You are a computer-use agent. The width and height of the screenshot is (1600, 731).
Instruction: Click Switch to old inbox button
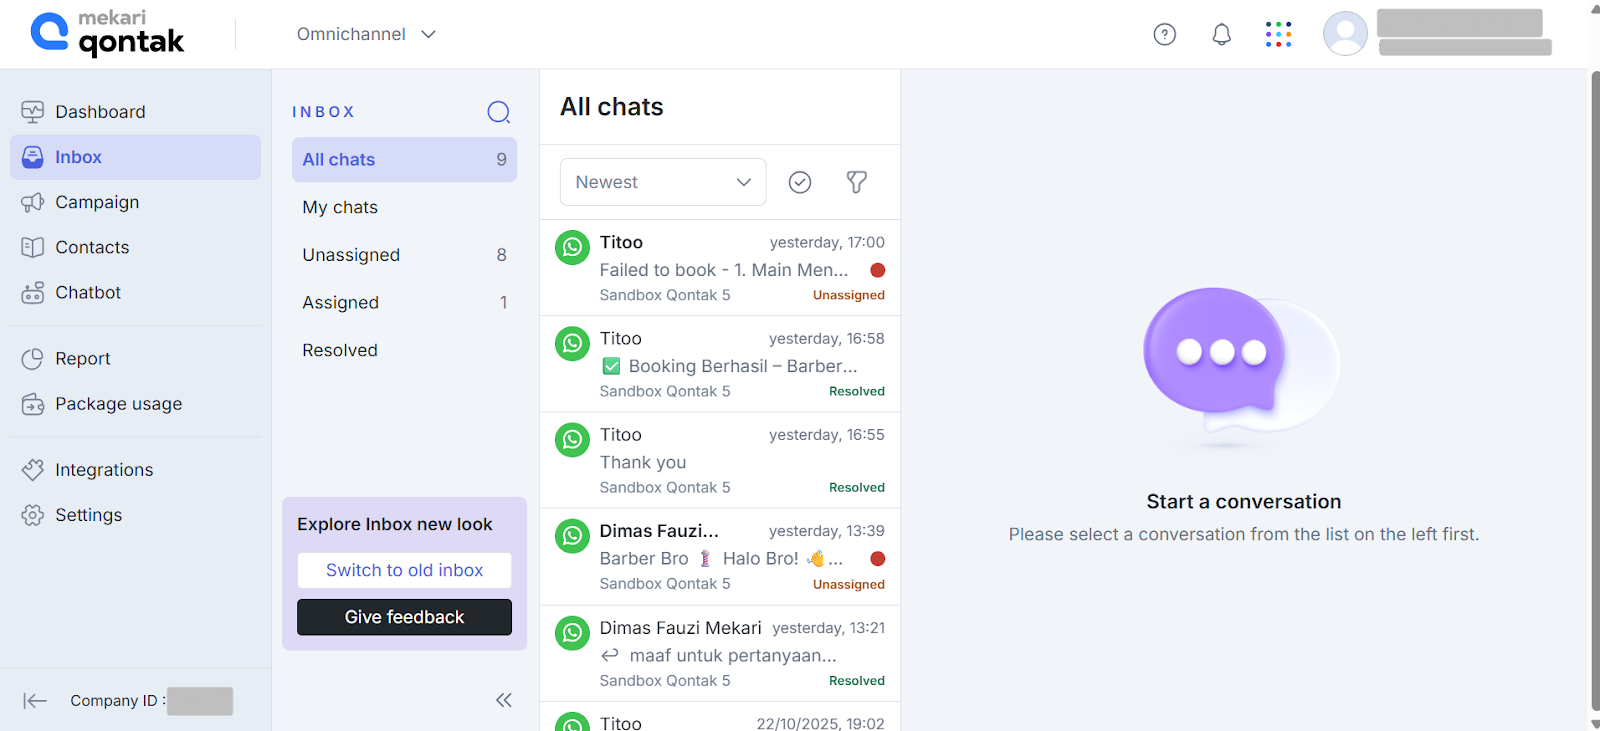404,570
